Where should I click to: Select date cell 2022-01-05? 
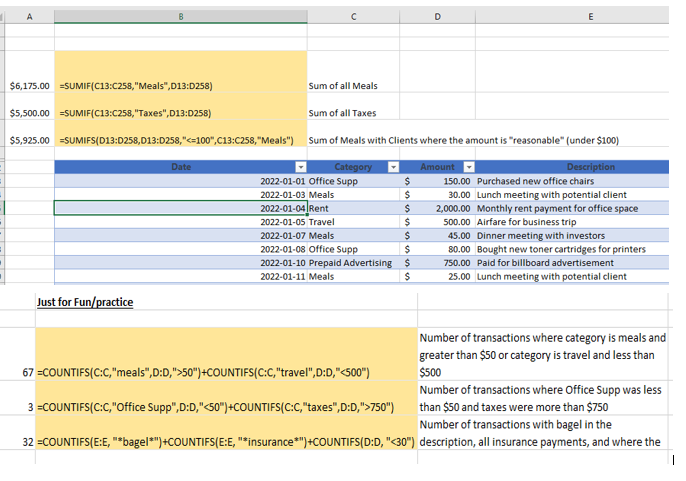click(181, 221)
